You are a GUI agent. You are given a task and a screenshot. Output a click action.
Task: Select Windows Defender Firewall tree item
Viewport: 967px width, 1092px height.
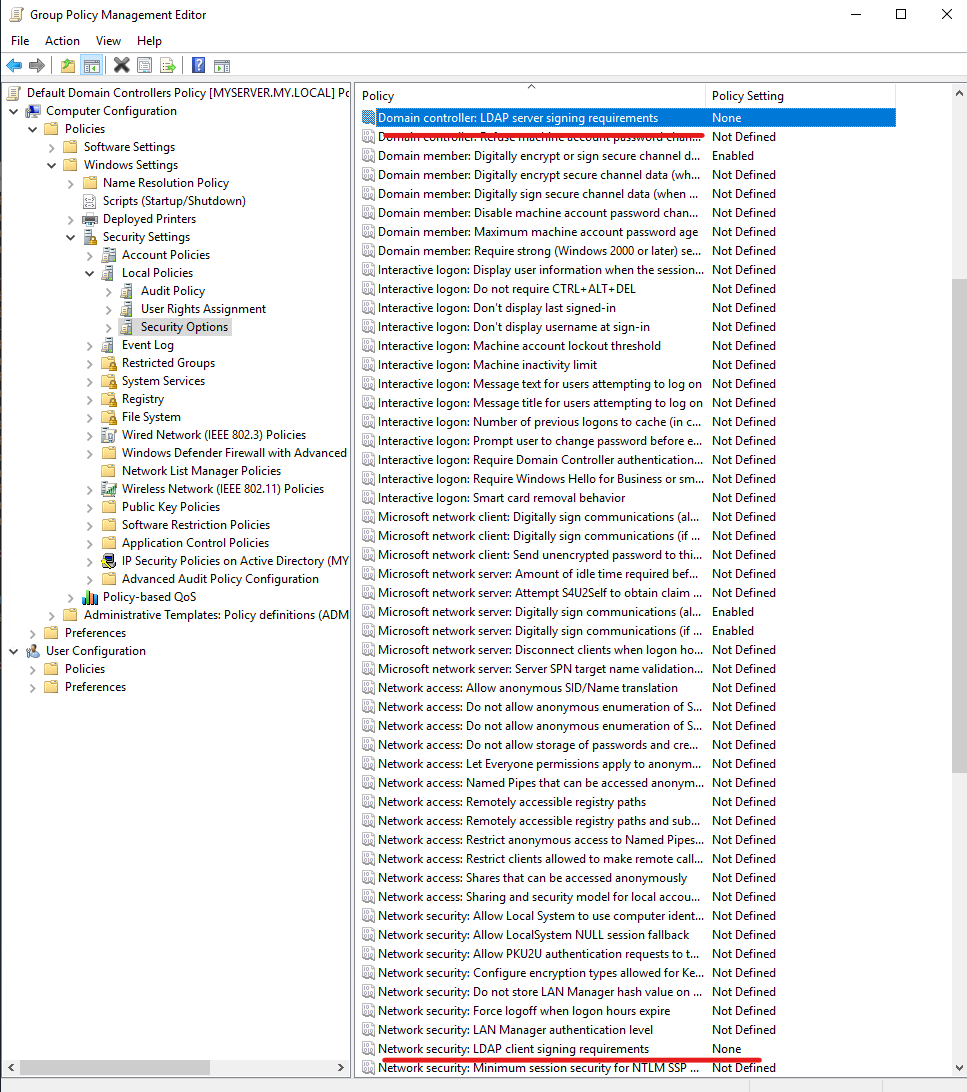(x=233, y=453)
